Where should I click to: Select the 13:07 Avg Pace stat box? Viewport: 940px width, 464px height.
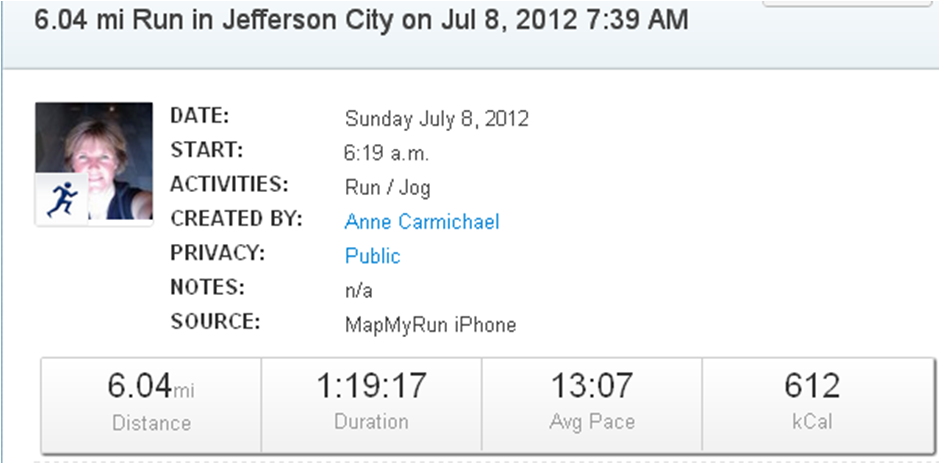(592, 403)
